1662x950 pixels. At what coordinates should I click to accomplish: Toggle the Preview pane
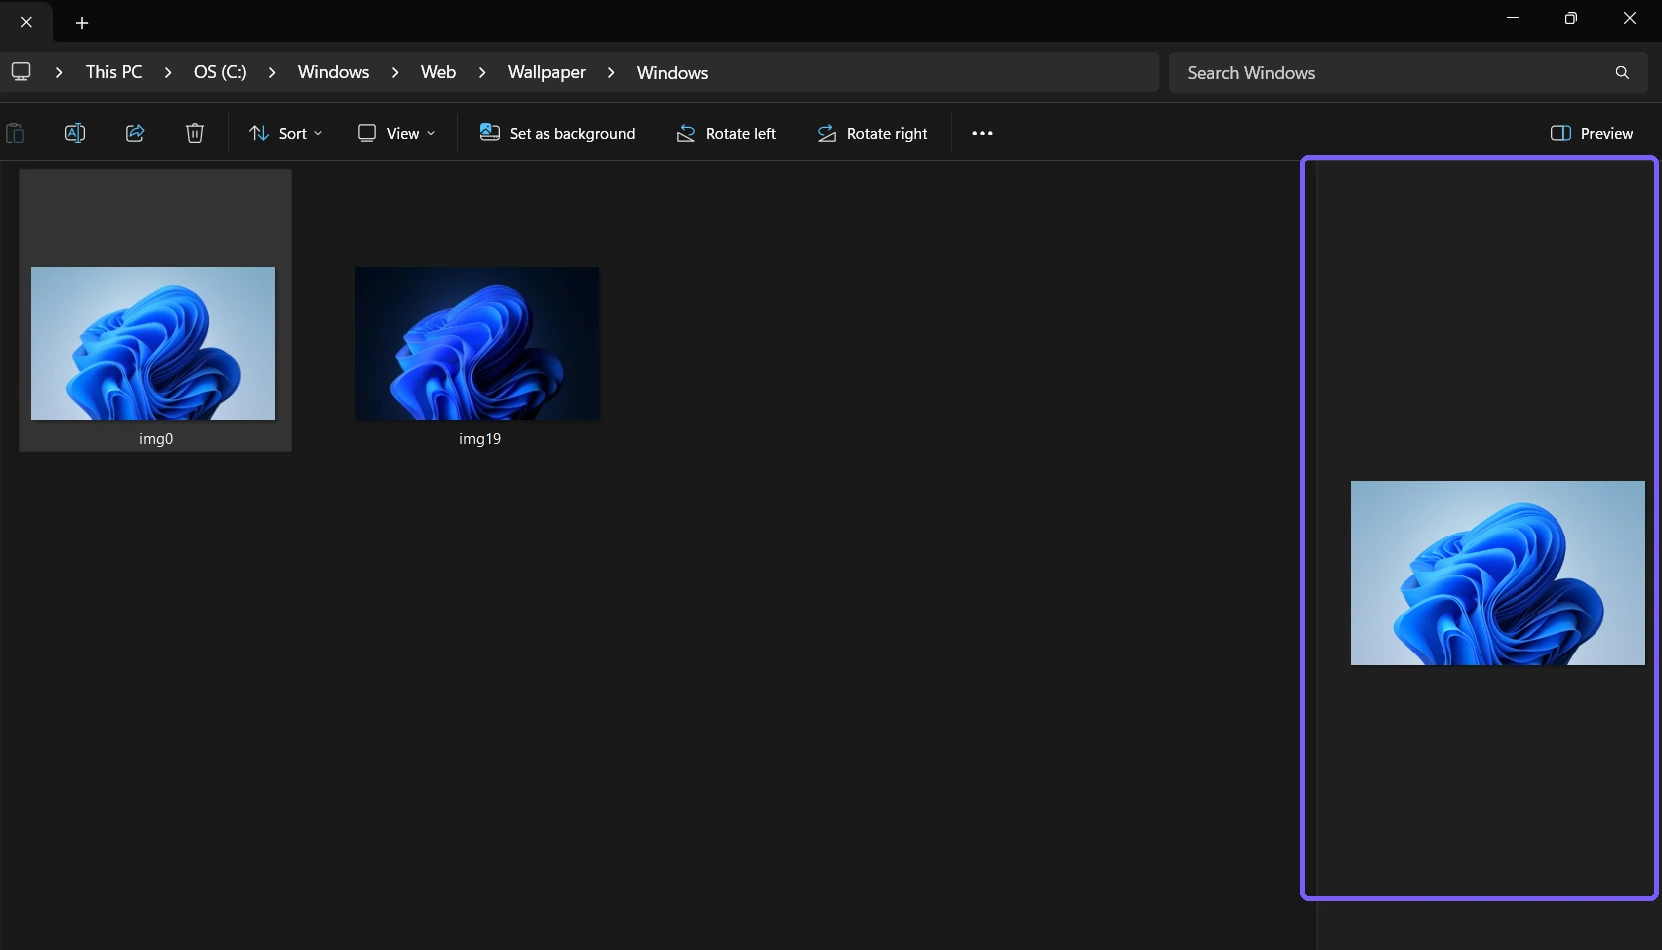point(1592,133)
